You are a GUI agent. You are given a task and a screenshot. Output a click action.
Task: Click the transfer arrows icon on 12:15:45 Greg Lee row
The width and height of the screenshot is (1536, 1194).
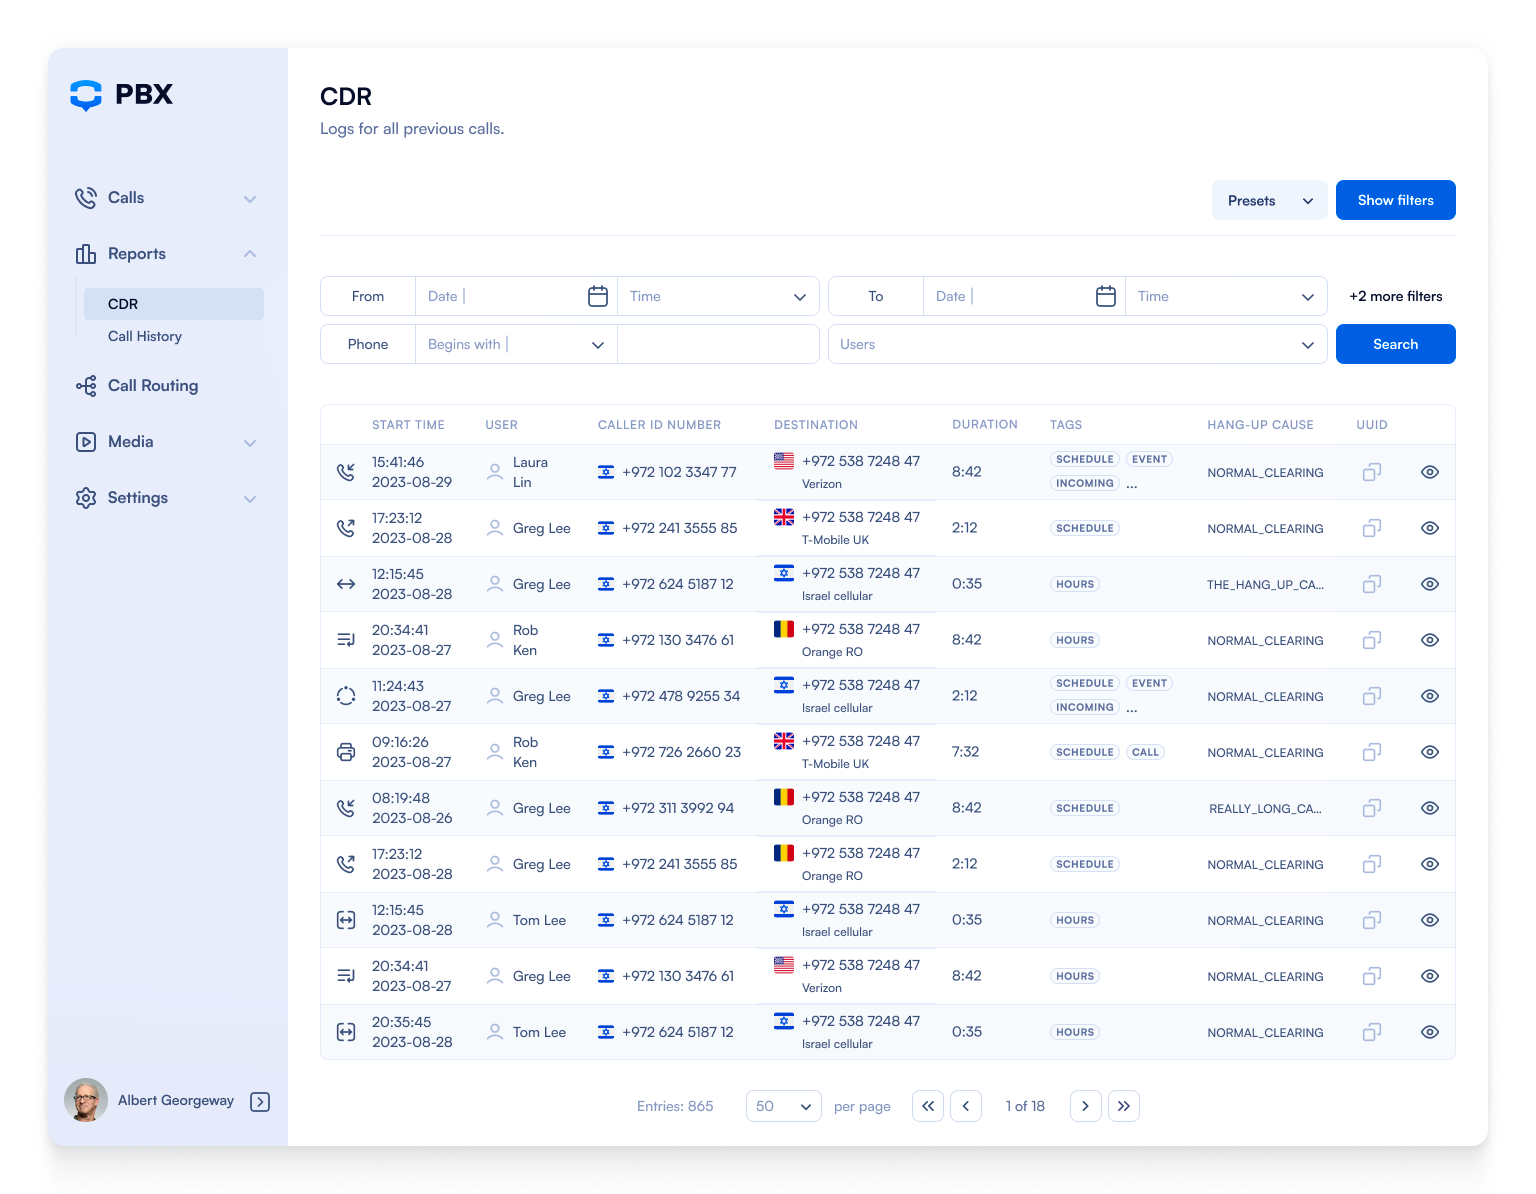click(346, 584)
